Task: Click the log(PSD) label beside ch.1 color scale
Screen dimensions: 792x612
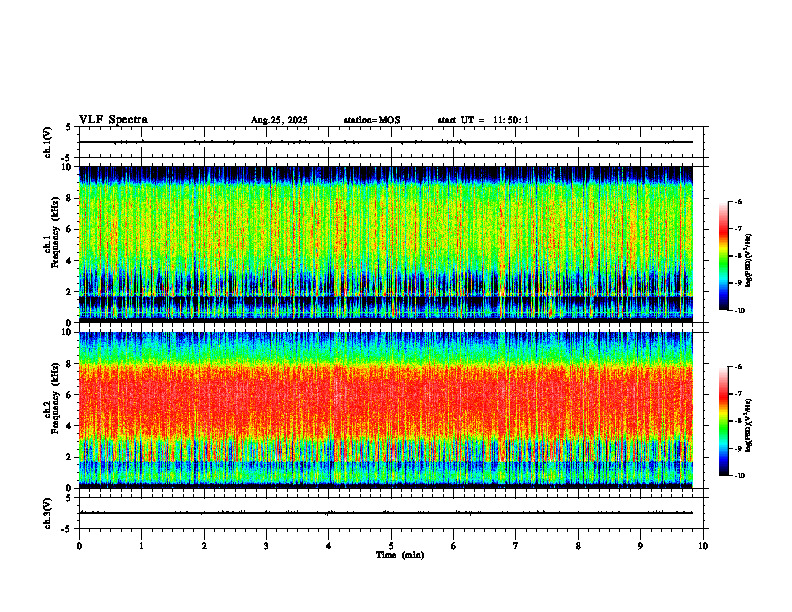Action: click(x=749, y=261)
